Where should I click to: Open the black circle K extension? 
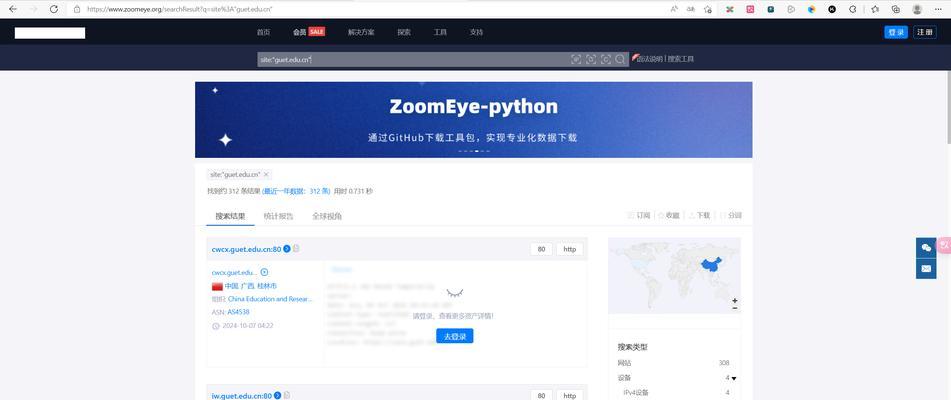[x=832, y=9]
